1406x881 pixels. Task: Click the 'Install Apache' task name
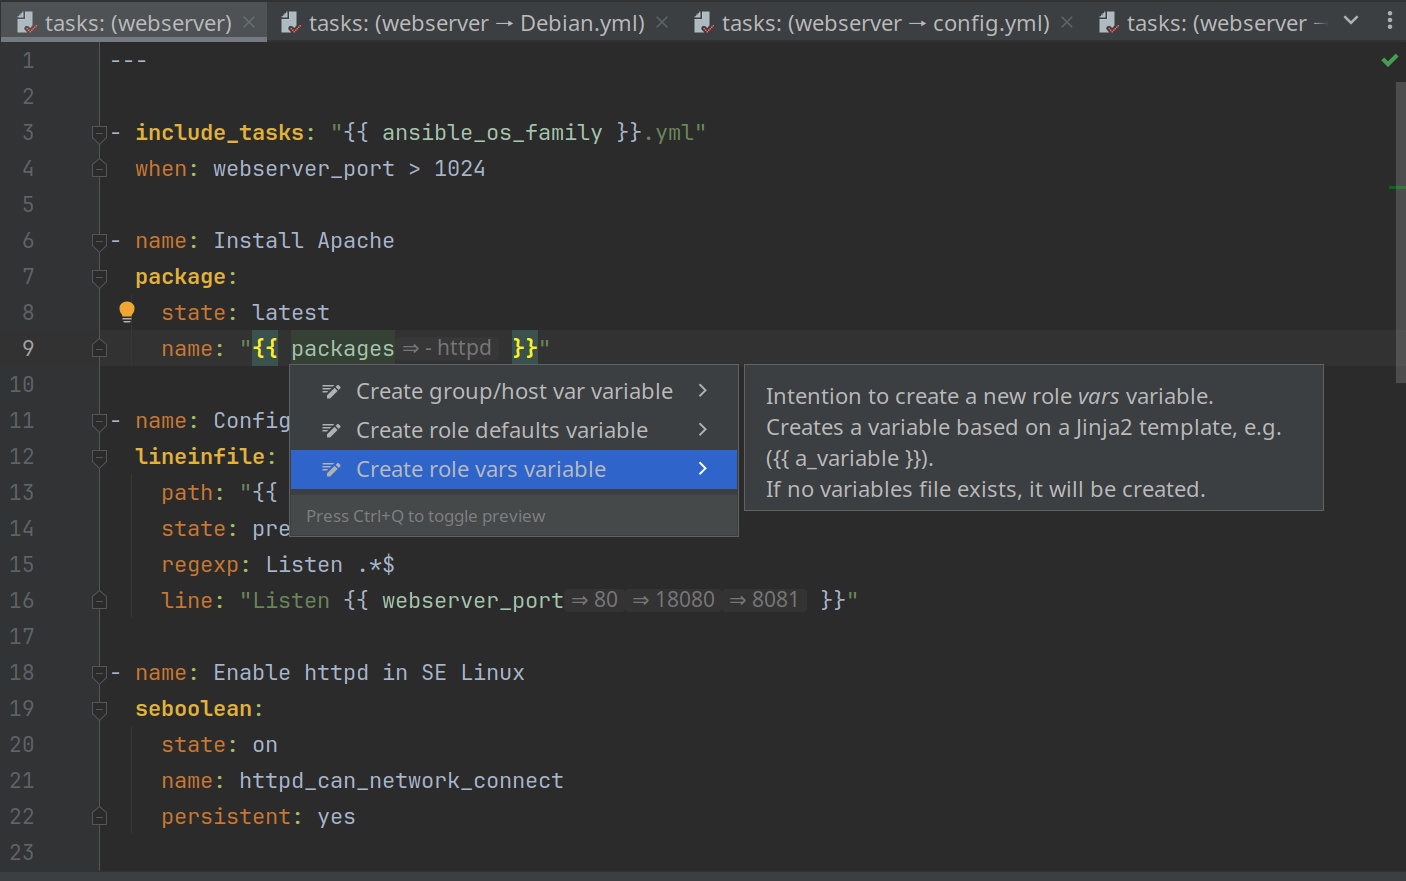[x=304, y=240]
